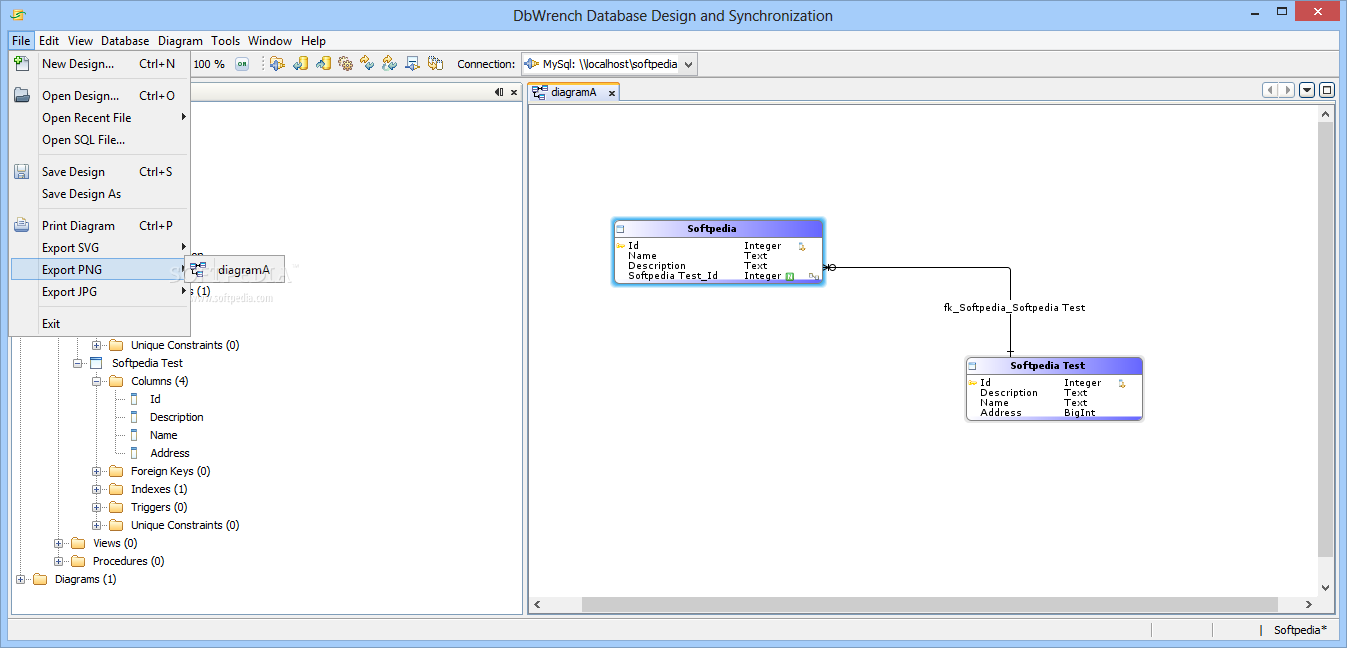Maximize the diagram editor pane
The image size is (1347, 648).
tap(1327, 90)
